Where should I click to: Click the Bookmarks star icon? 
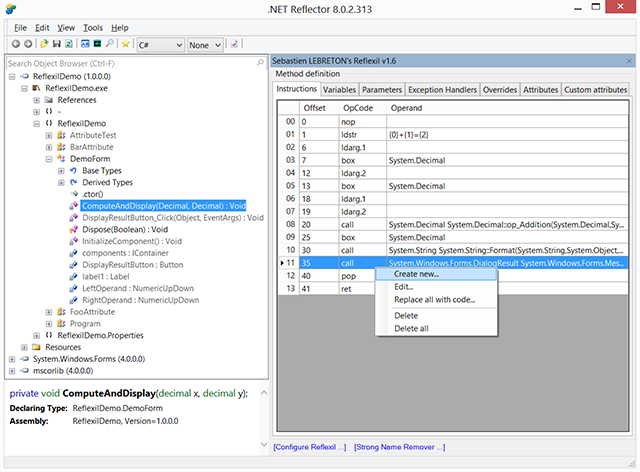point(125,44)
